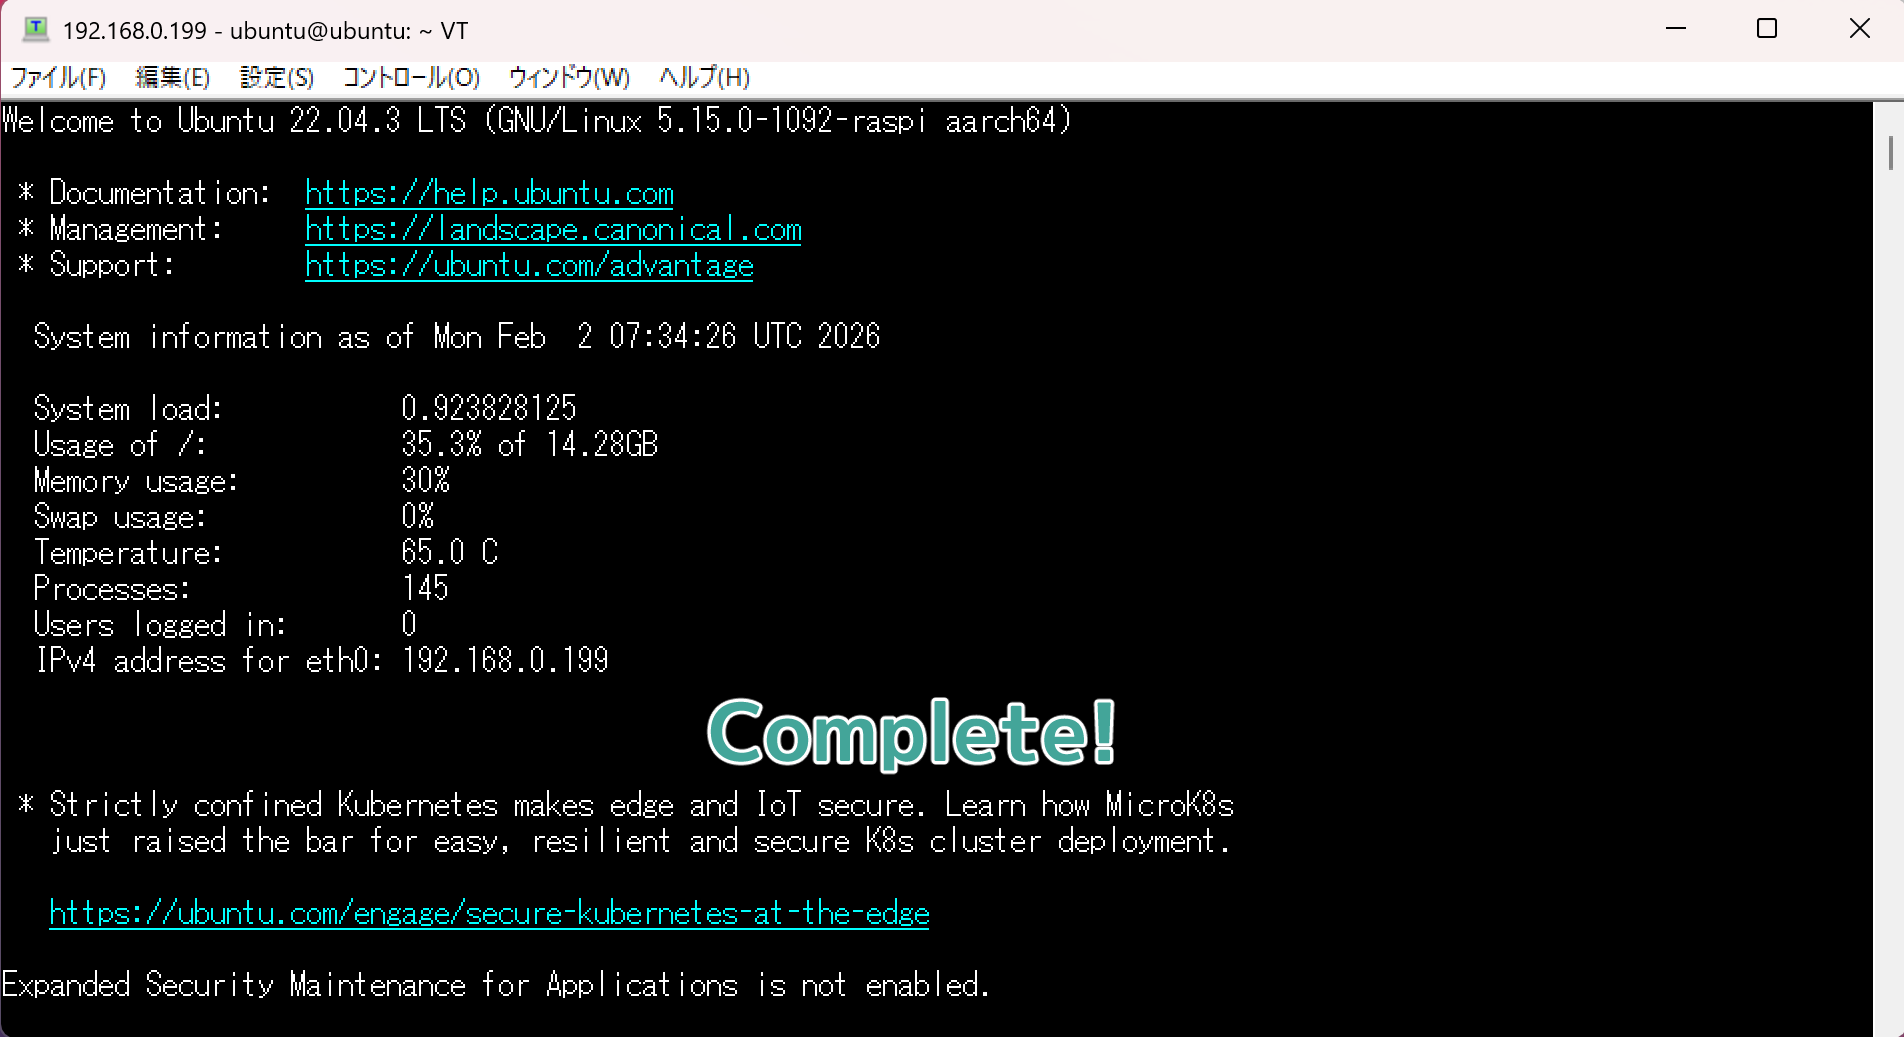This screenshot has height=1037, width=1904.
Task: Click the vertical scrollbar thumb
Action: (1890, 153)
